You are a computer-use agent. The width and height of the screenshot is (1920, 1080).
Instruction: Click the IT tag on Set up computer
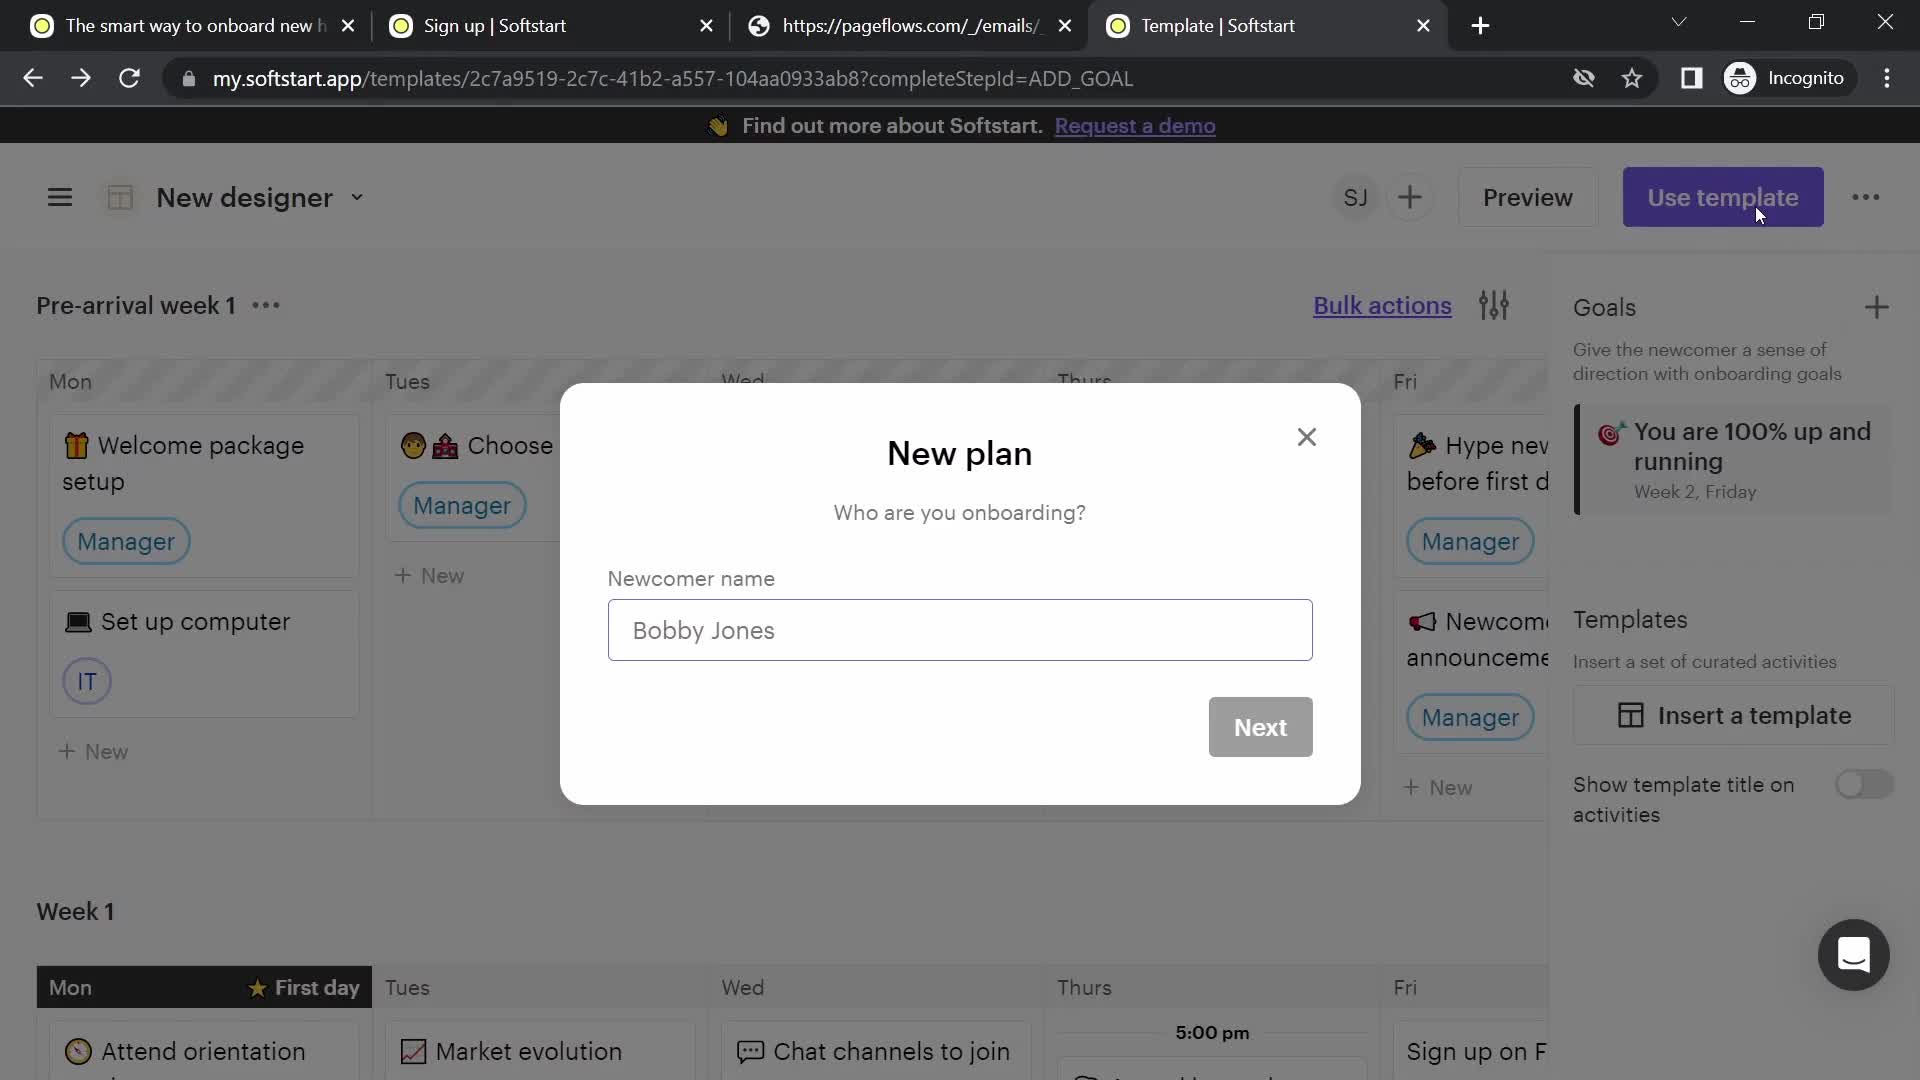87,682
